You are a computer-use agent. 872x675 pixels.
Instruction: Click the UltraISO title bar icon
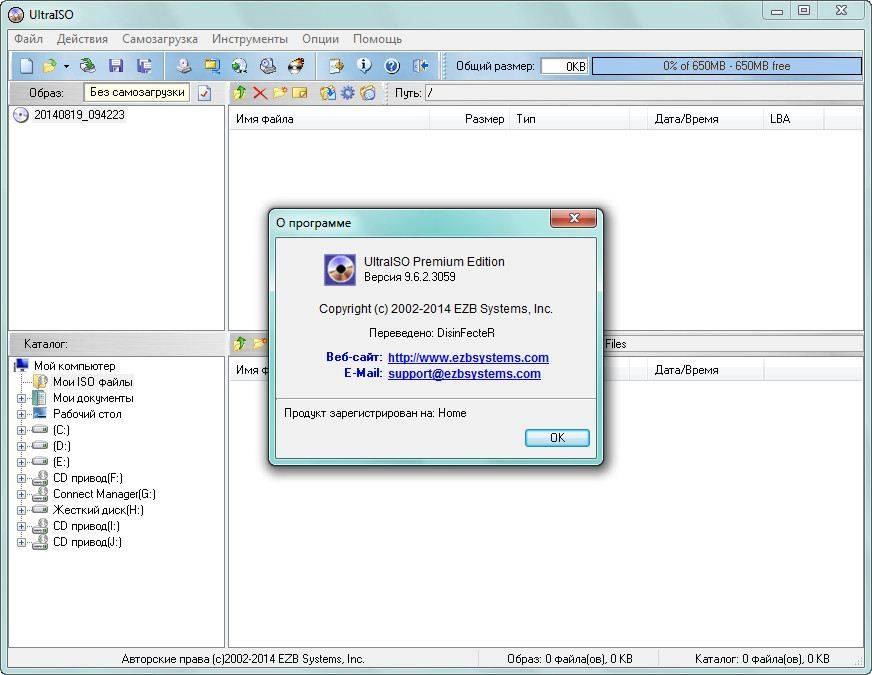click(x=17, y=14)
